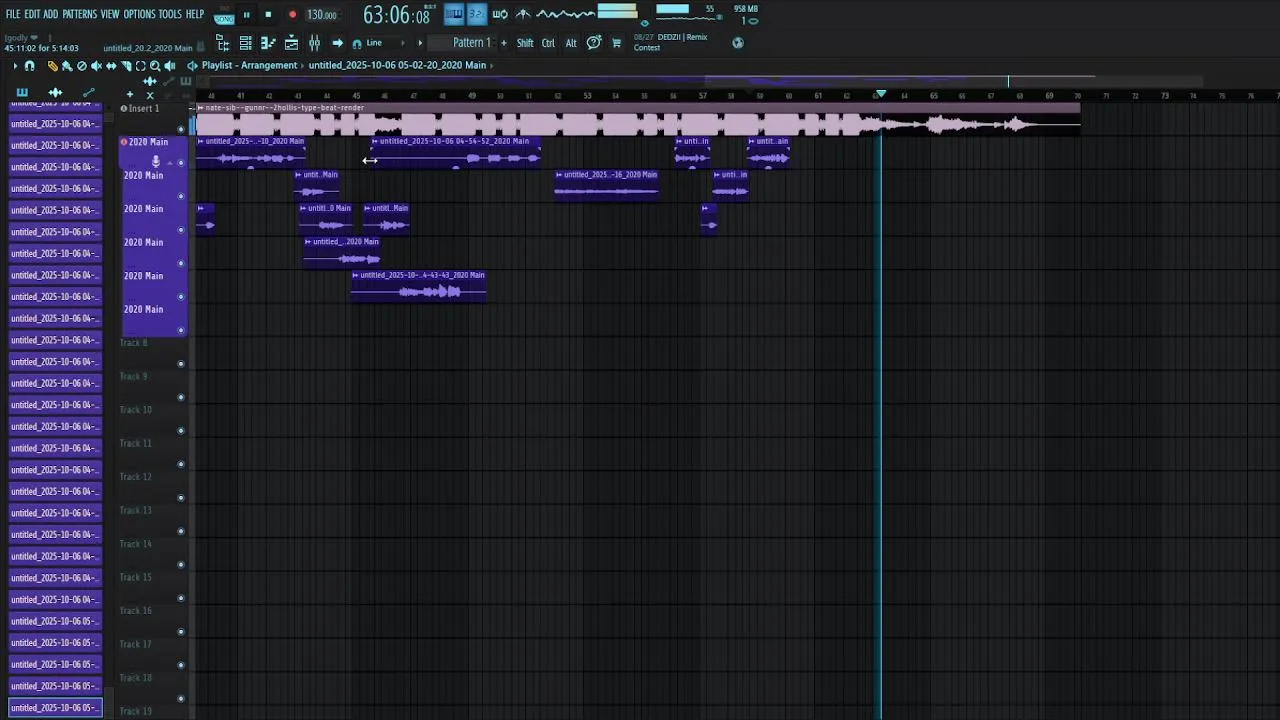The width and height of the screenshot is (1280, 720).
Task: Click the shopping cart icon
Action: pyautogui.click(x=616, y=43)
